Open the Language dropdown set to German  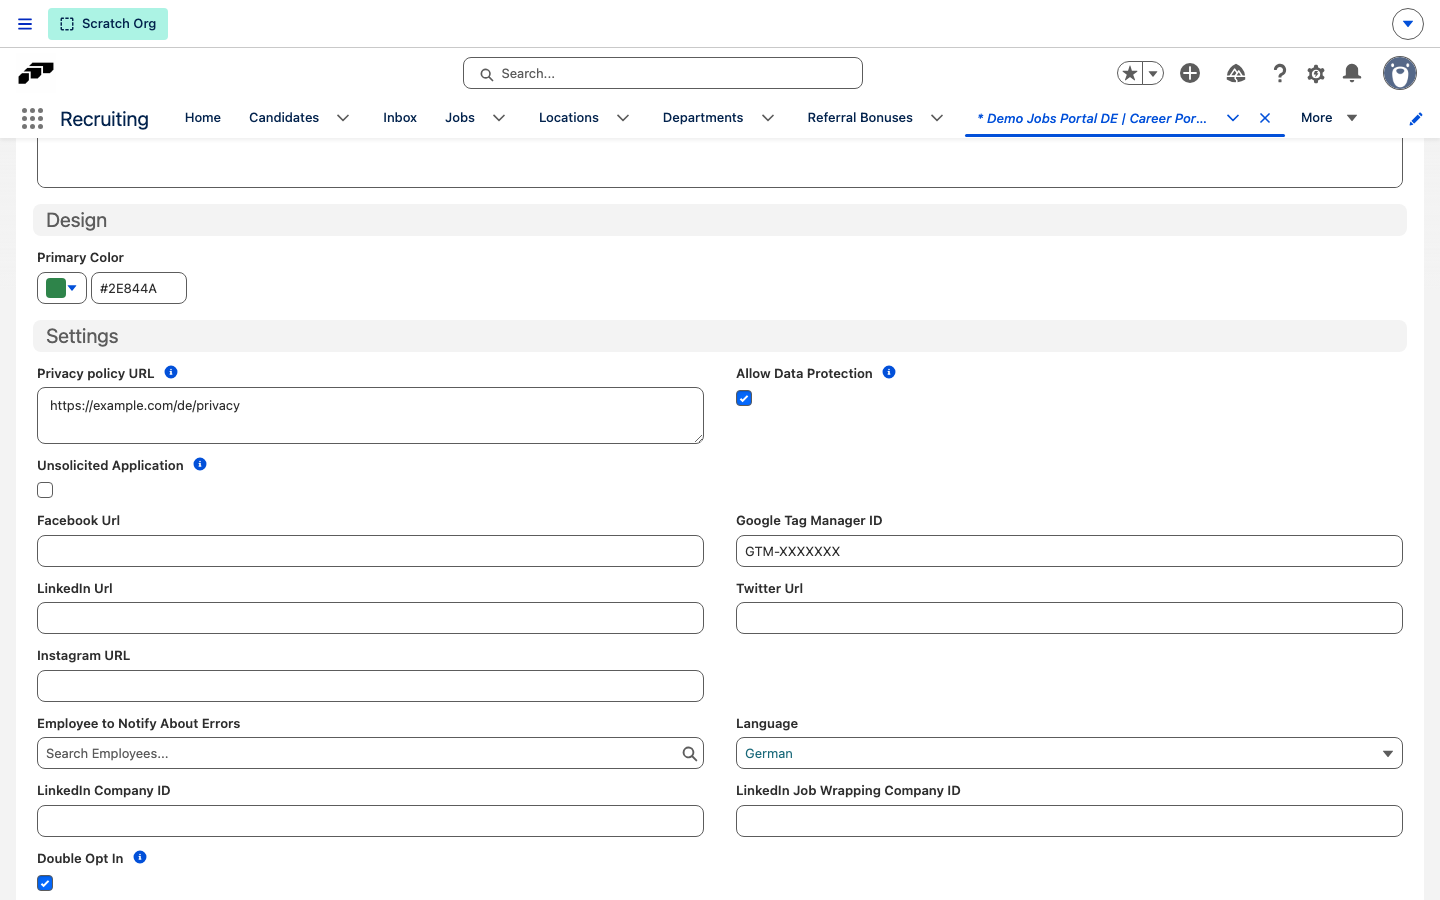coord(1069,753)
